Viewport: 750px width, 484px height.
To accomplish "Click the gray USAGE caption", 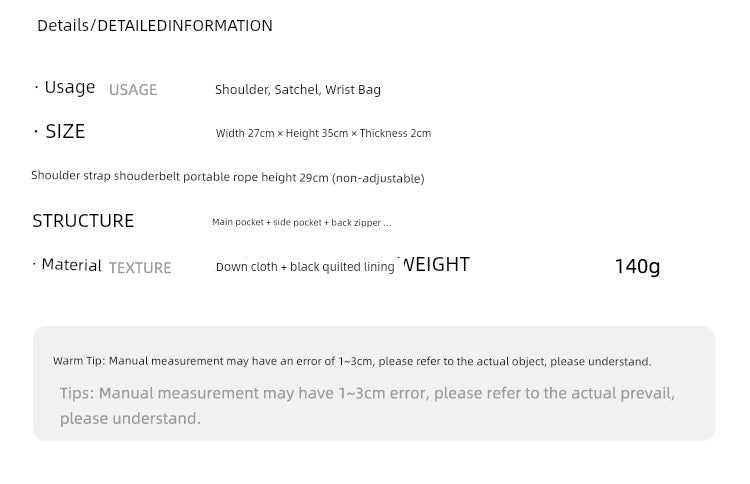I will tap(133, 90).
